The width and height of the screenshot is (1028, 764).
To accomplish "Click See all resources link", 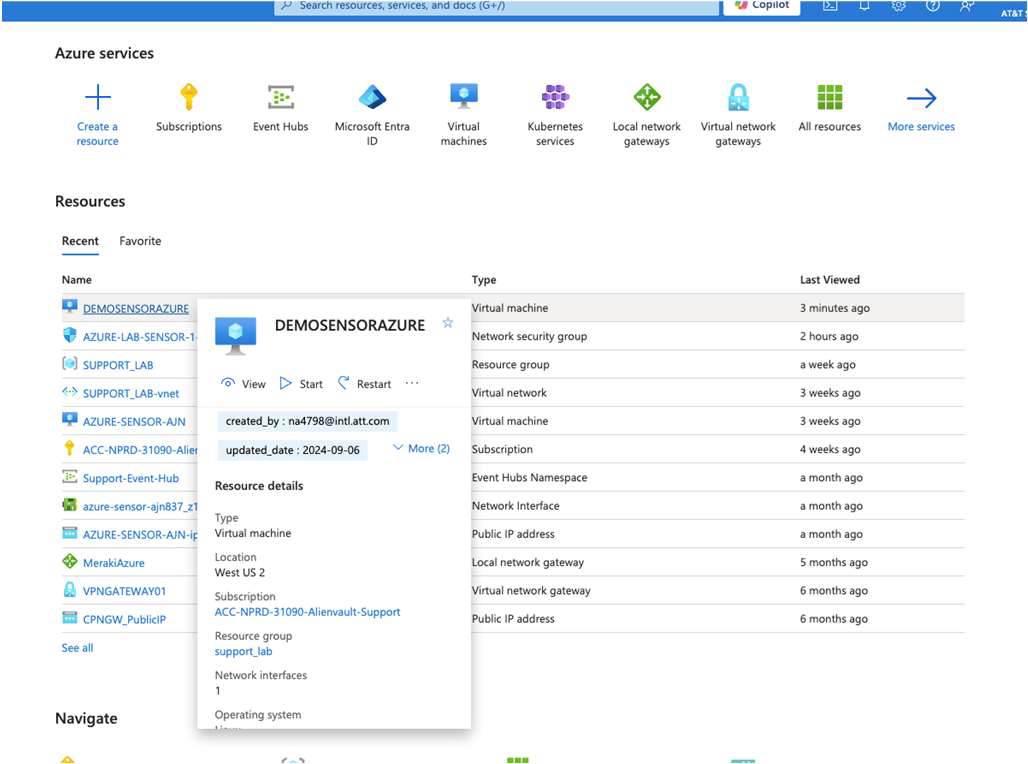I will 77,647.
